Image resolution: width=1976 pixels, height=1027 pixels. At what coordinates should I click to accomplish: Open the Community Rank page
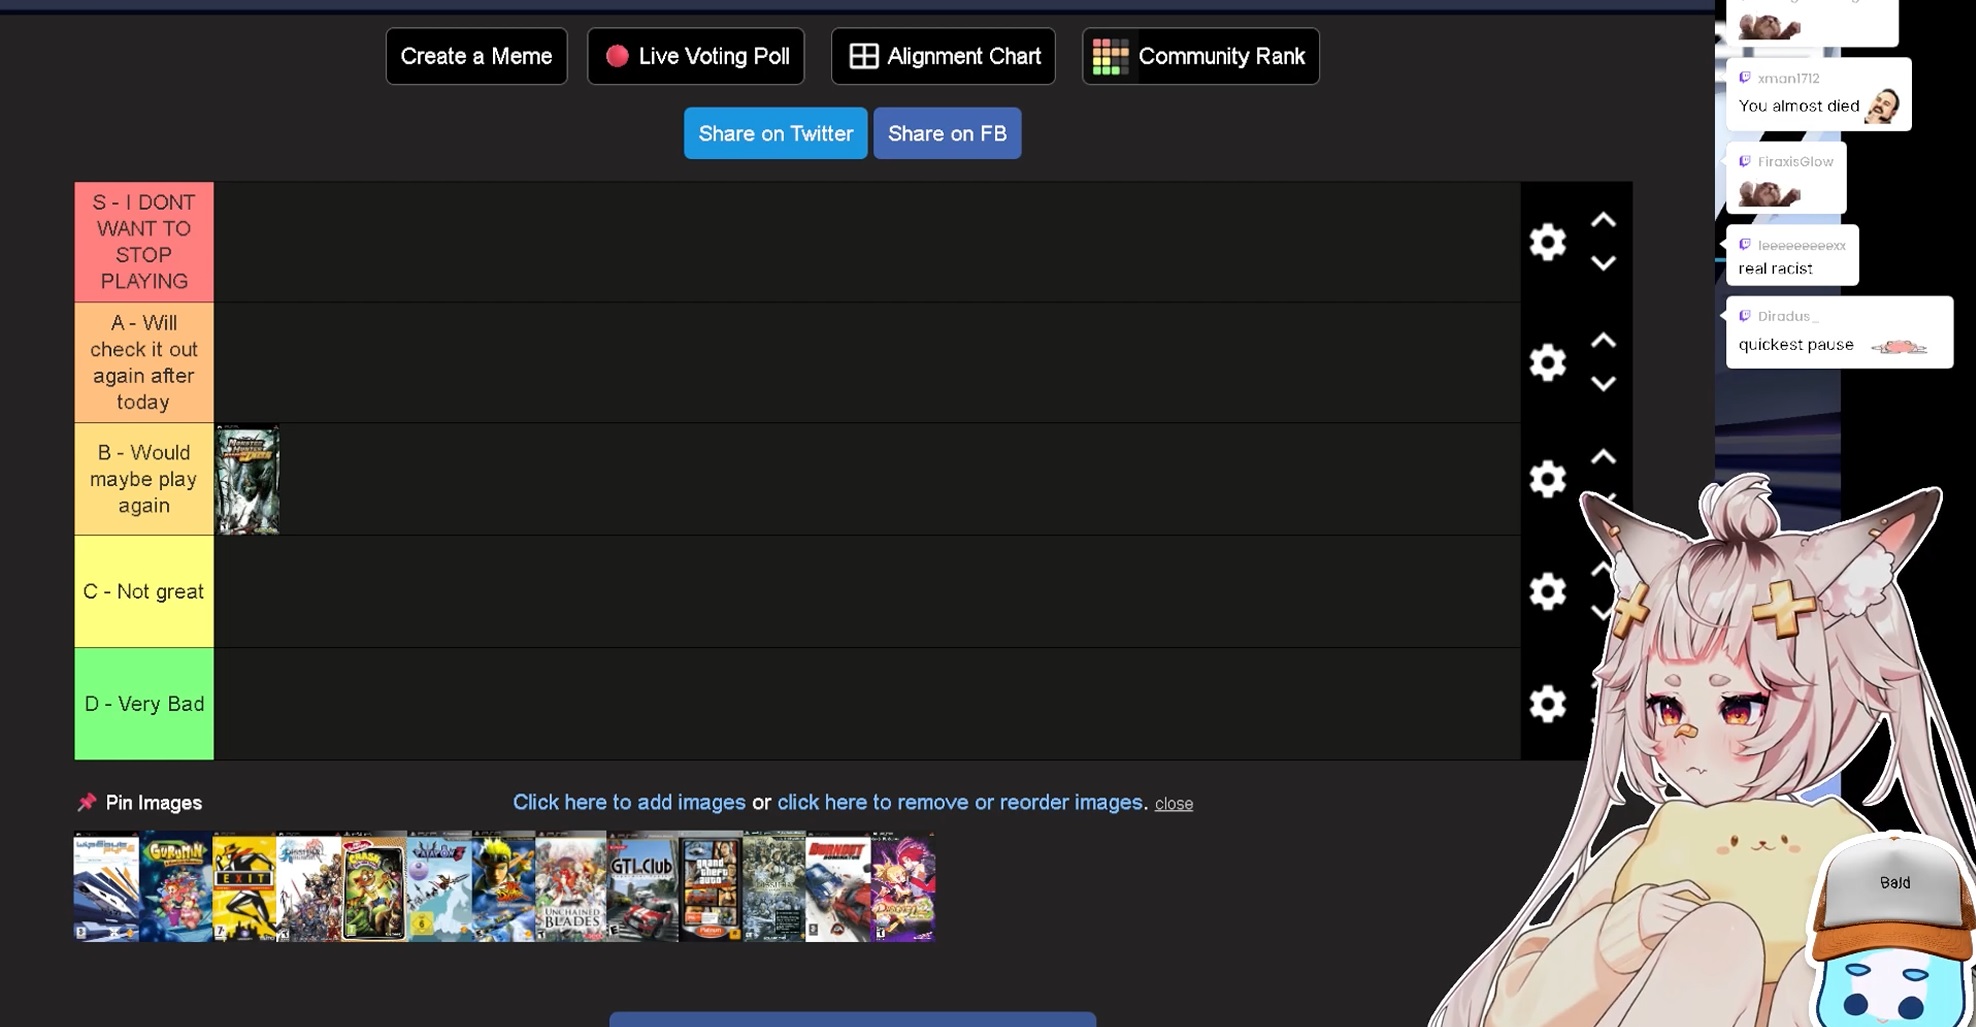(x=1201, y=56)
